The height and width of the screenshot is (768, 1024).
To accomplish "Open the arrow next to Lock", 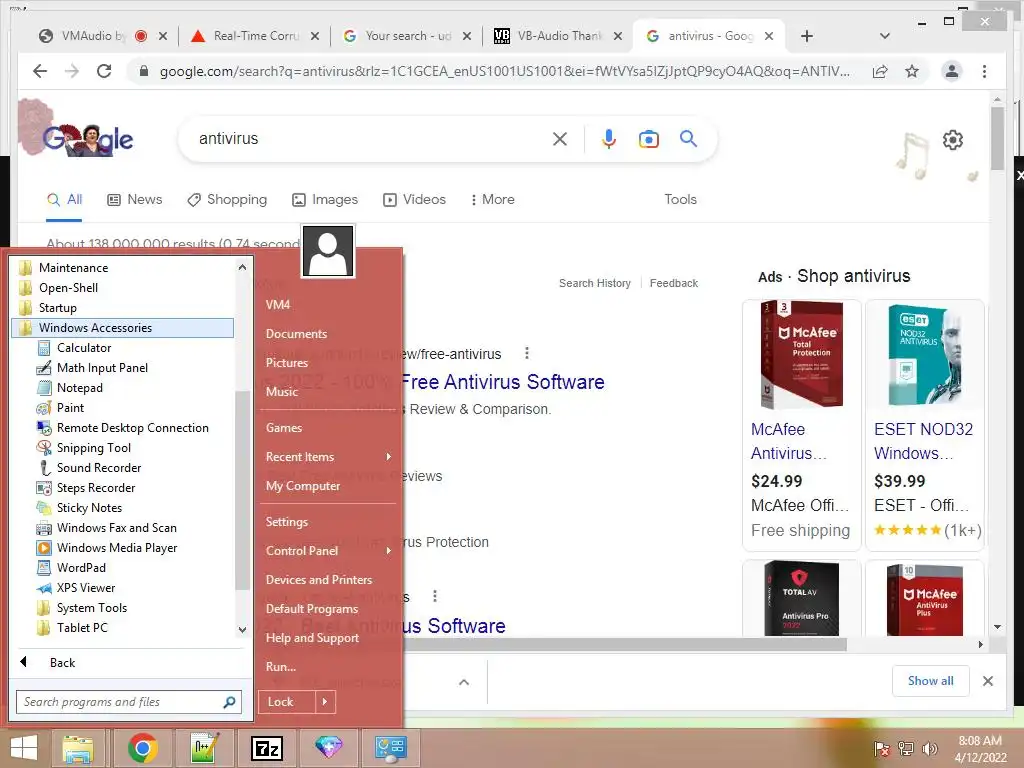I will 325,702.
